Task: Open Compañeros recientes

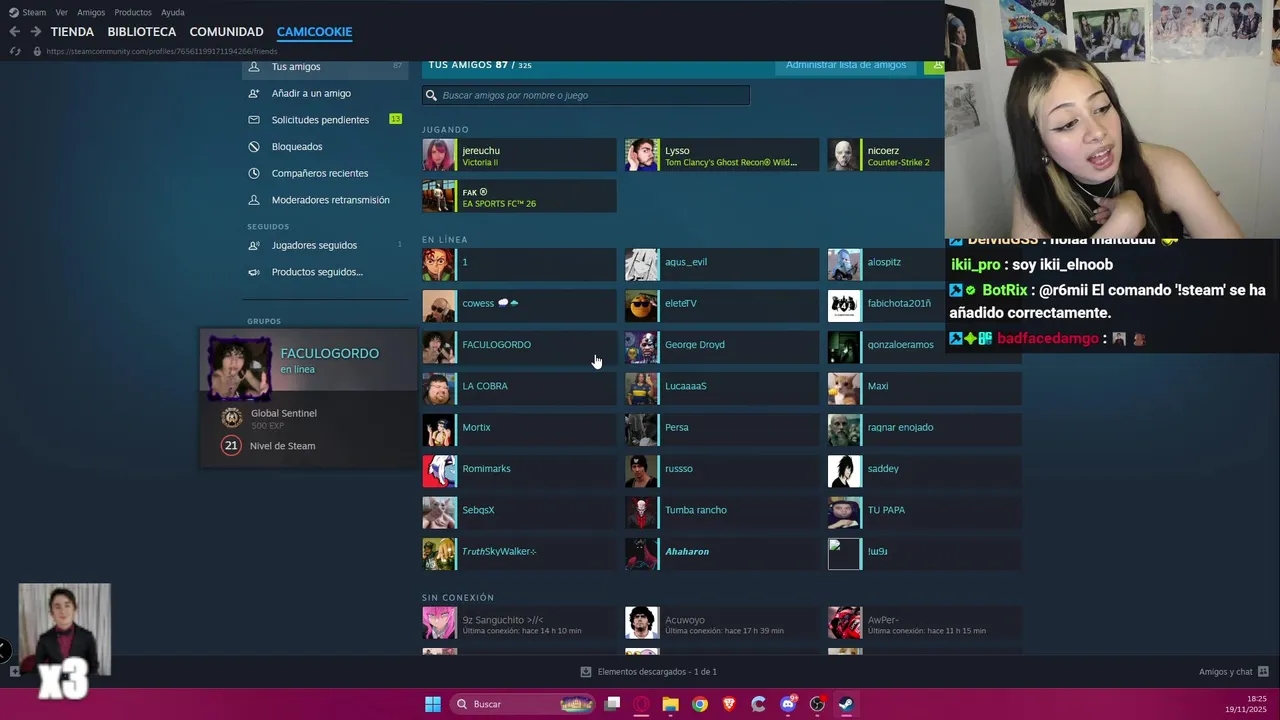Action: pyautogui.click(x=325, y=173)
